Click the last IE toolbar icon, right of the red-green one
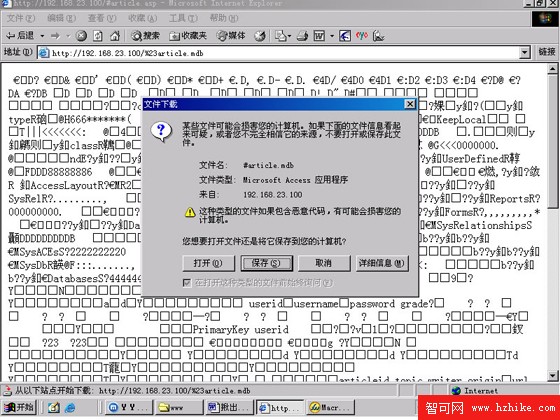Viewport: 560px width, 420px height. tap(378, 36)
